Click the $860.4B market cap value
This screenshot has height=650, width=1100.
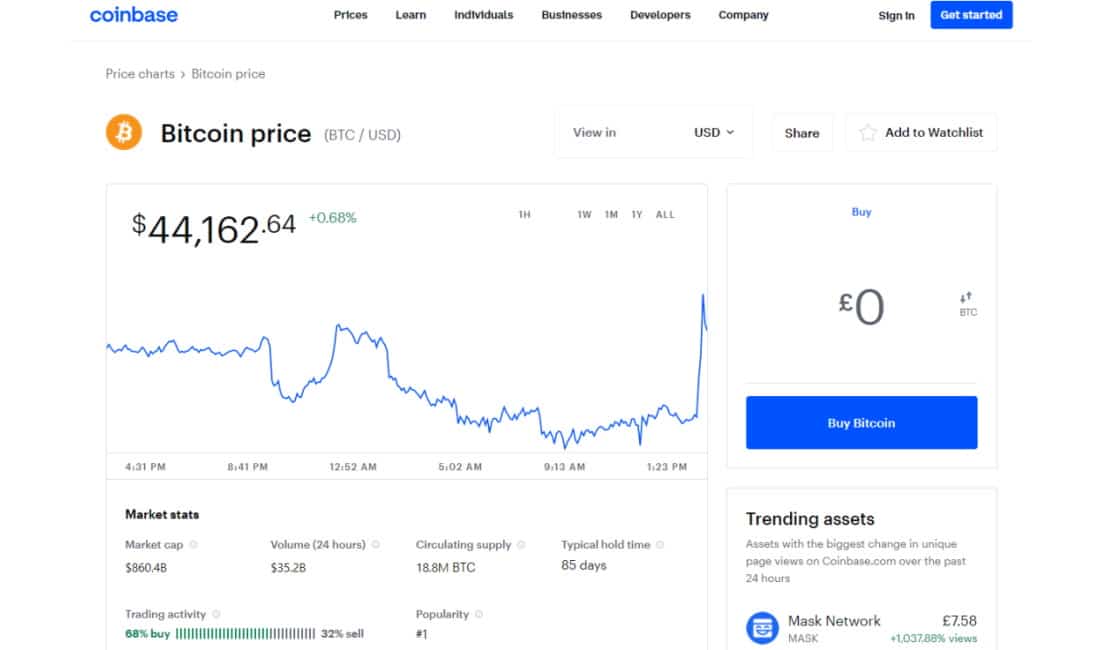tap(146, 567)
